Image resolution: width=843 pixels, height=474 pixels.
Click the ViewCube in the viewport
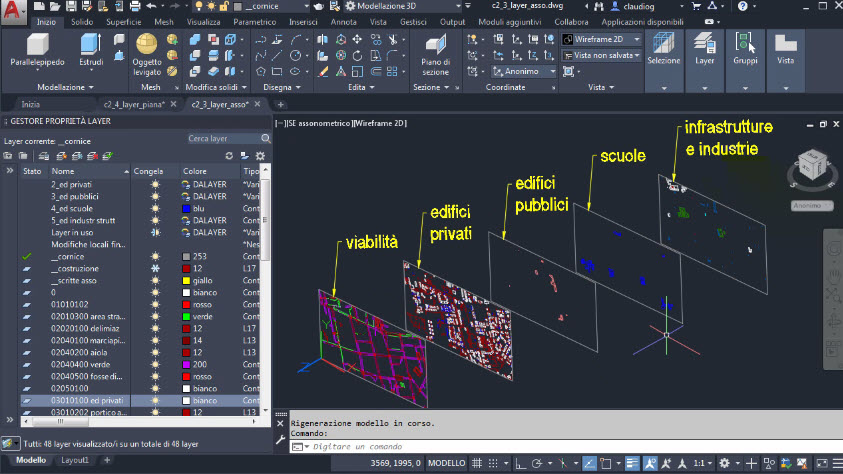click(812, 166)
